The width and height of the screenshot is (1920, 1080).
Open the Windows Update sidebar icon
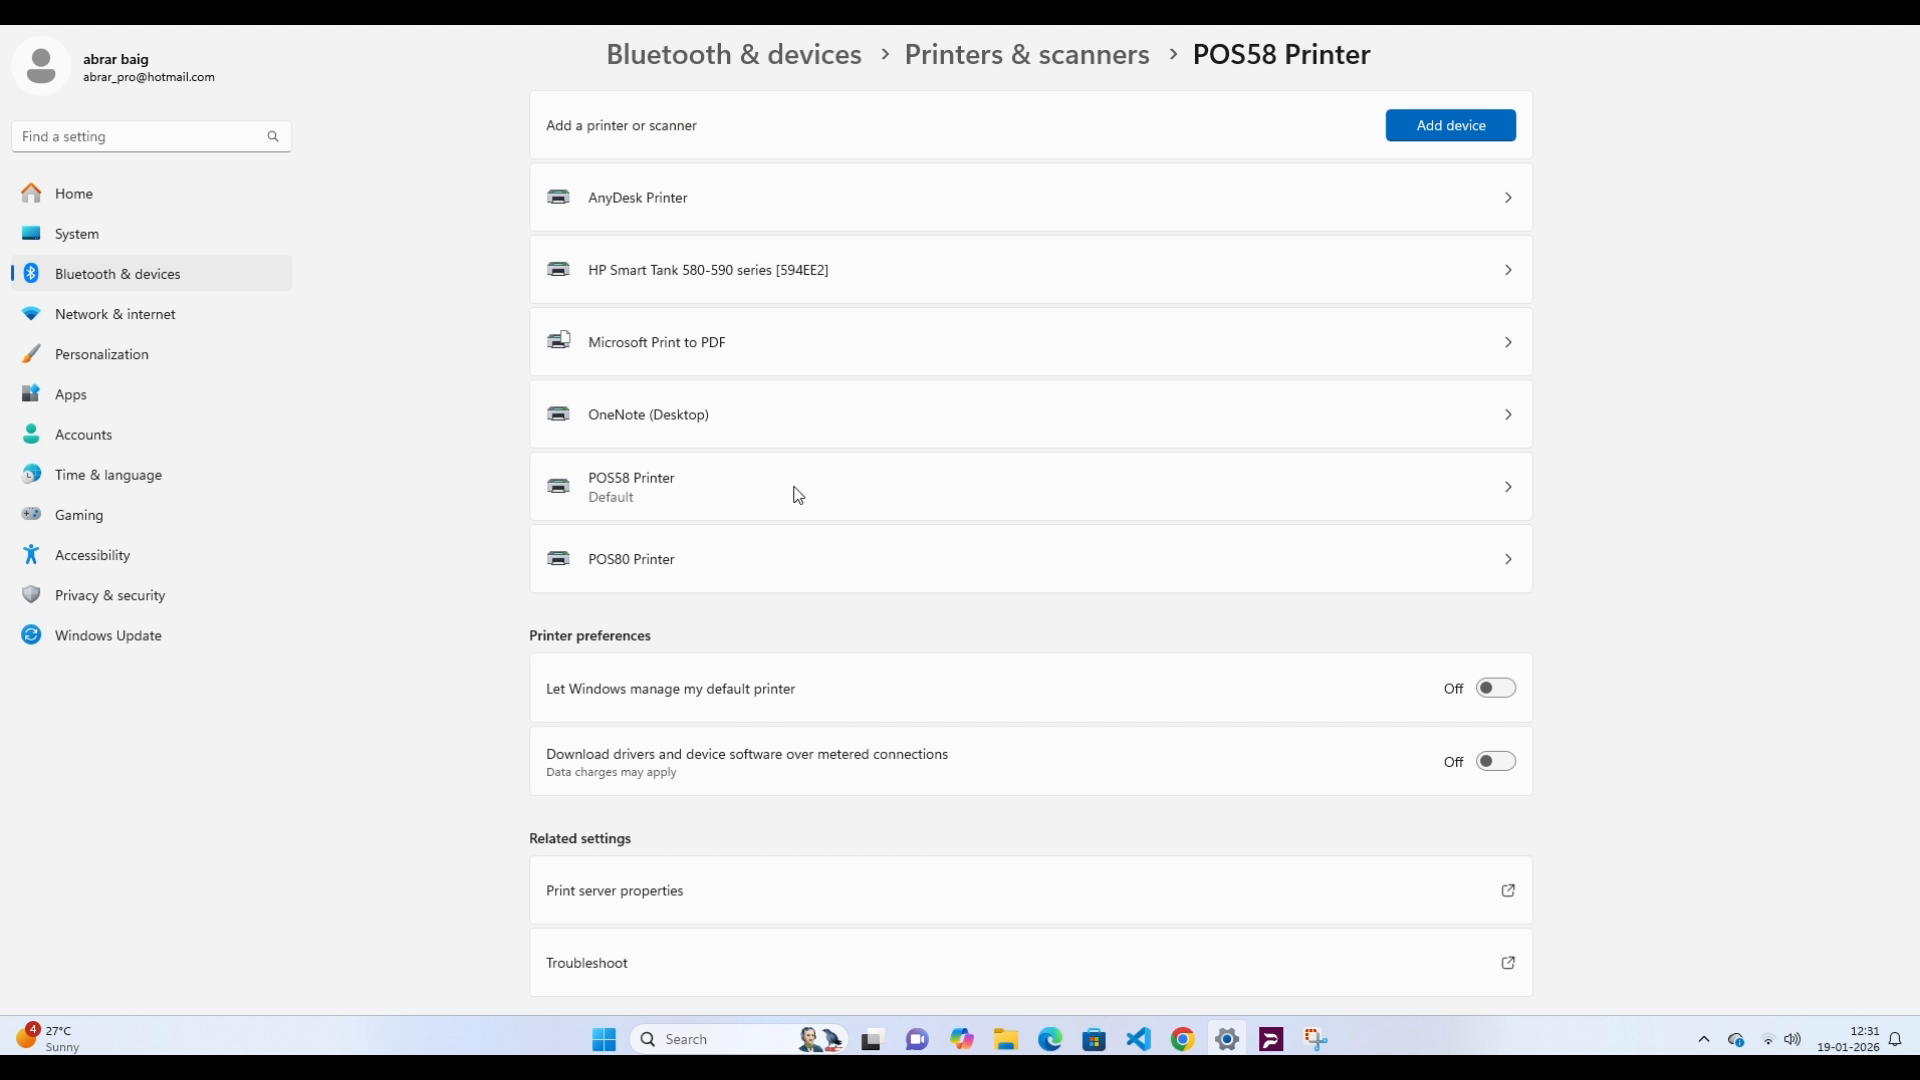pos(31,635)
